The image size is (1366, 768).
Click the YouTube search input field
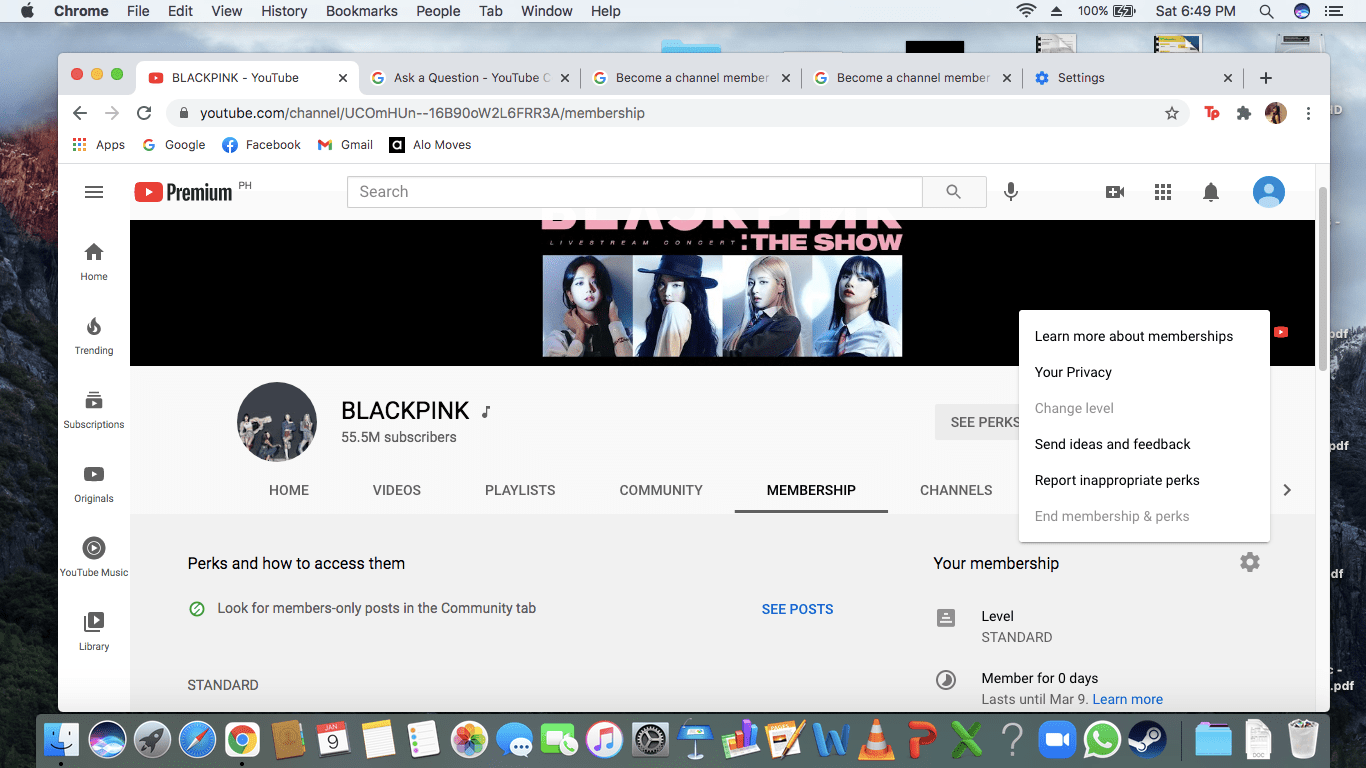point(635,192)
